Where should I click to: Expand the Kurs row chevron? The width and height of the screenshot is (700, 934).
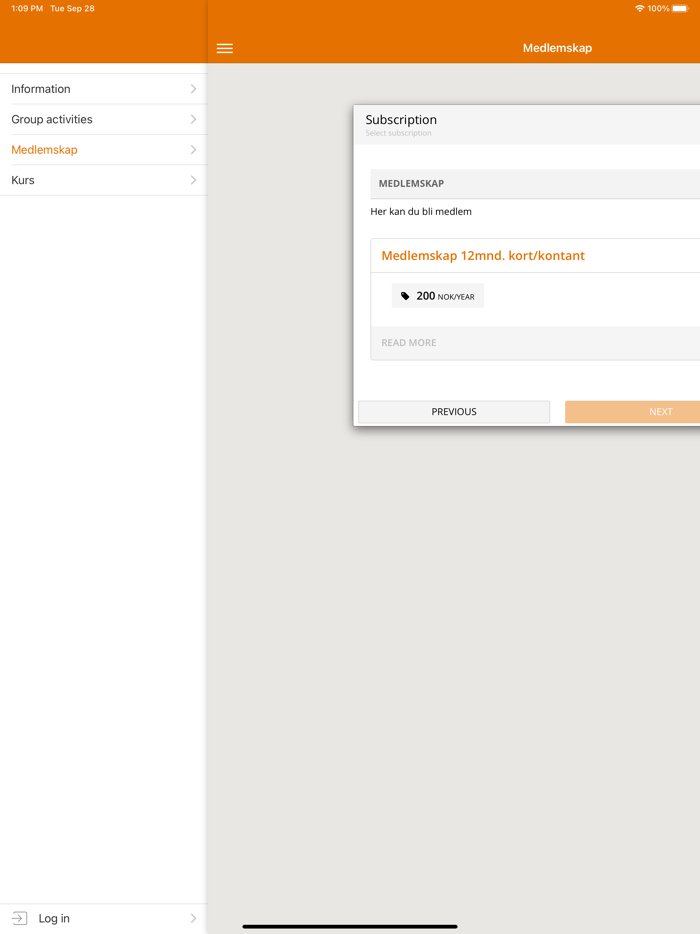[193, 180]
